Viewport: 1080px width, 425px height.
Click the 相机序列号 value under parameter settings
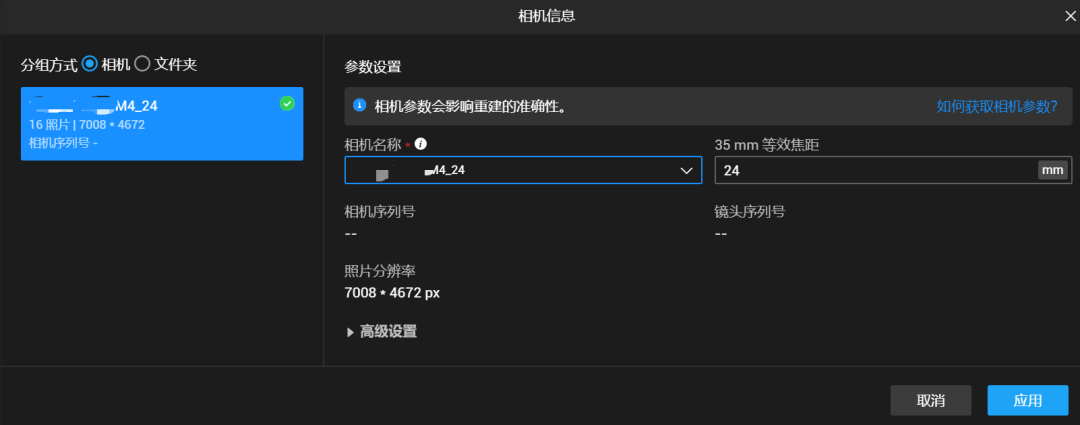351,234
